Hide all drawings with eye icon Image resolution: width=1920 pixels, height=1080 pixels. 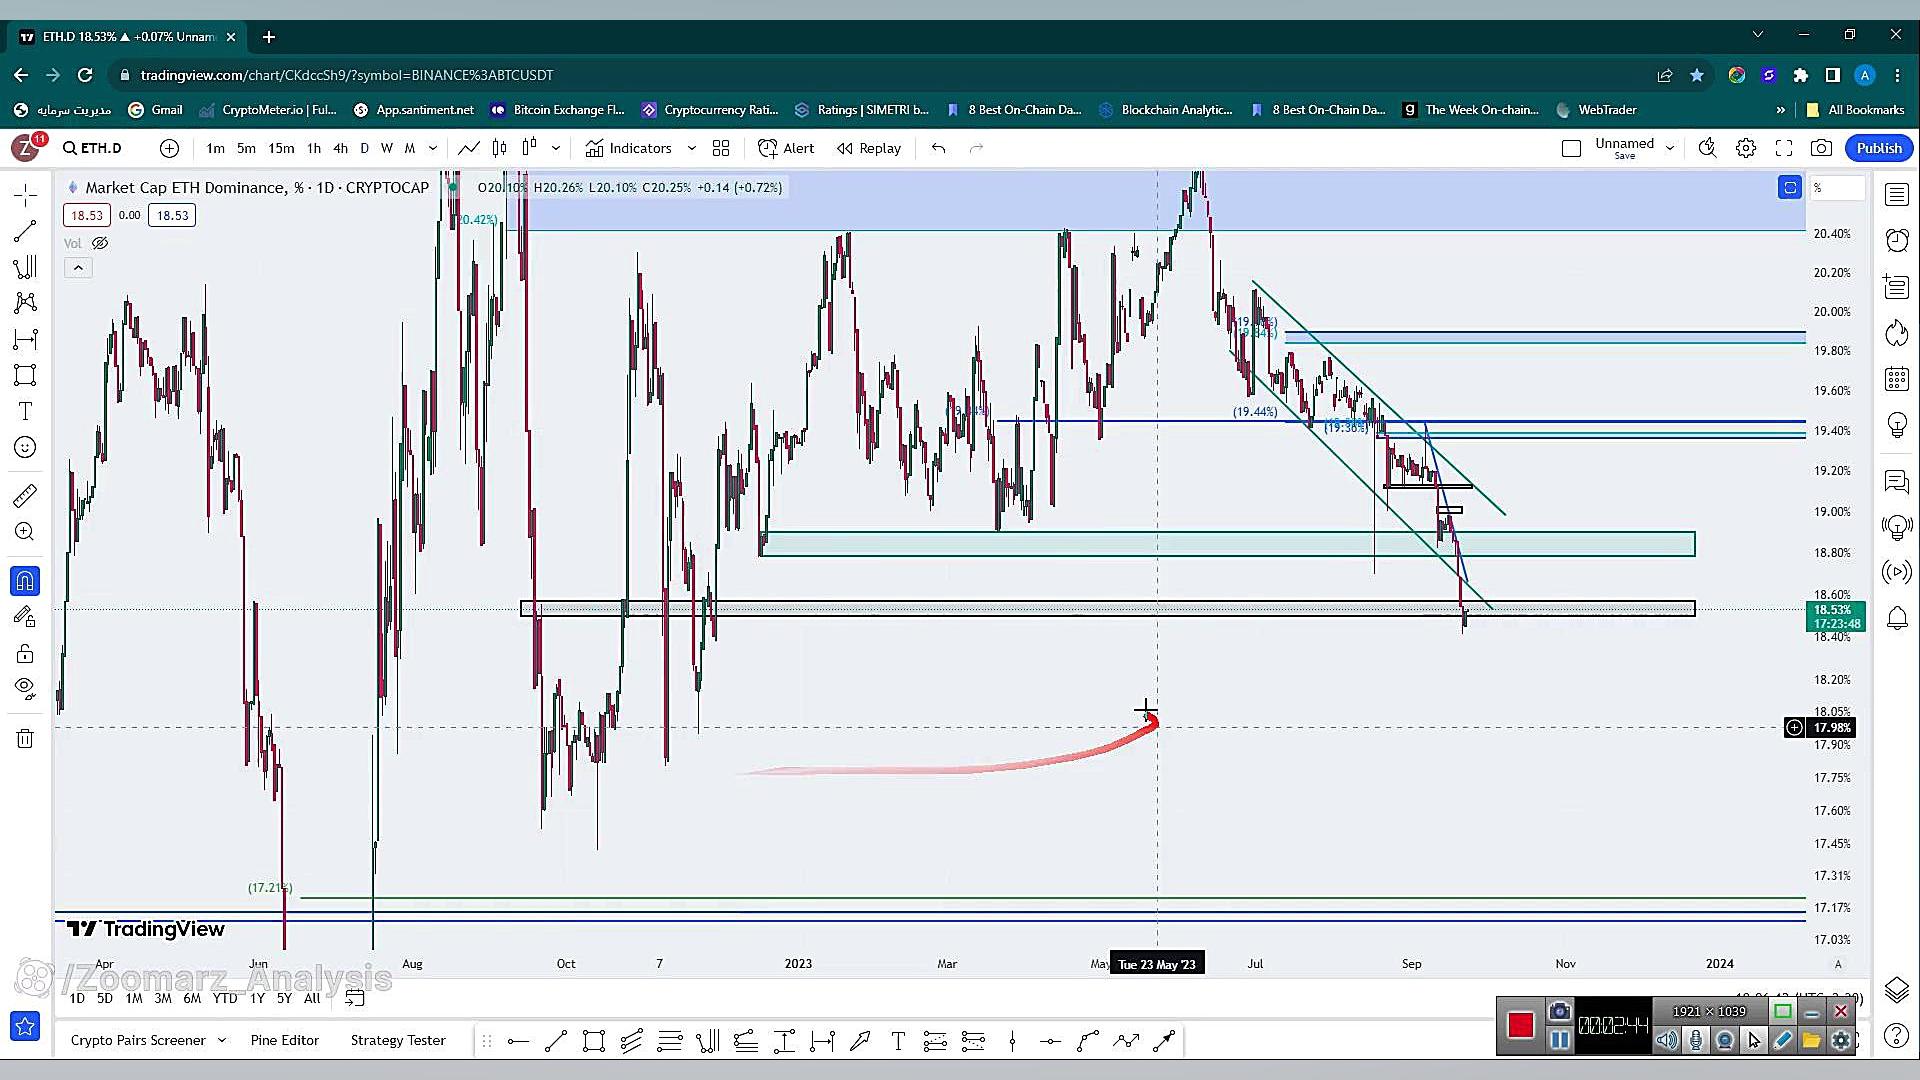(x=25, y=687)
